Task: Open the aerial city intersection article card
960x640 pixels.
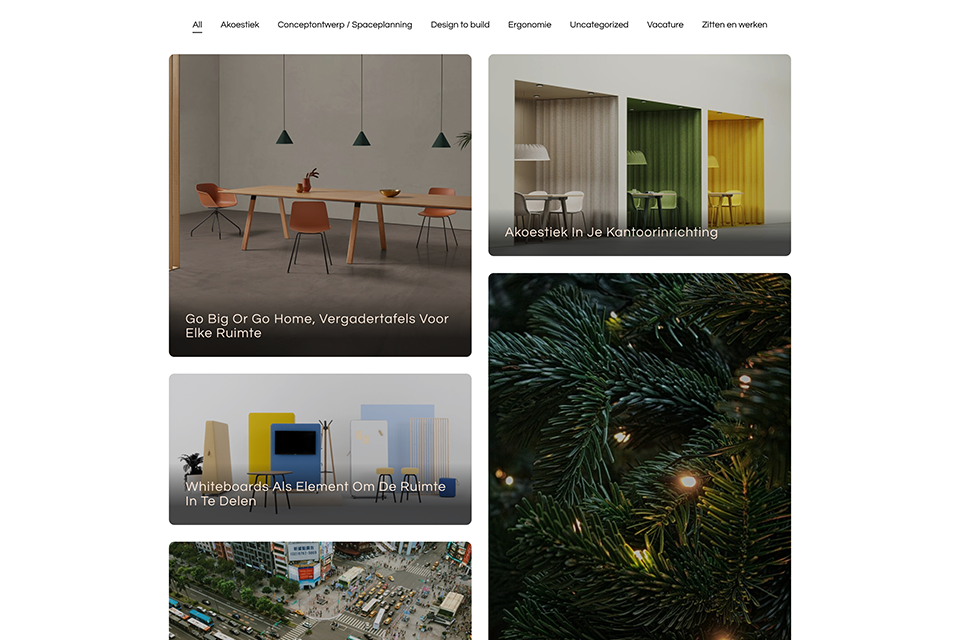Action: coord(320,590)
